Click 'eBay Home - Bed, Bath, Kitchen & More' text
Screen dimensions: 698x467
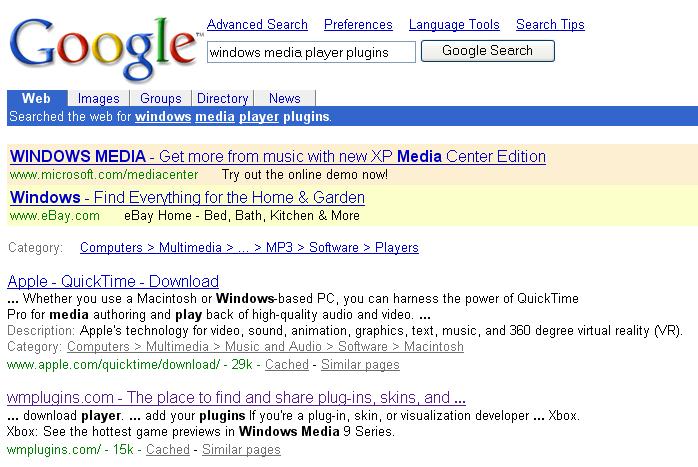point(242,215)
